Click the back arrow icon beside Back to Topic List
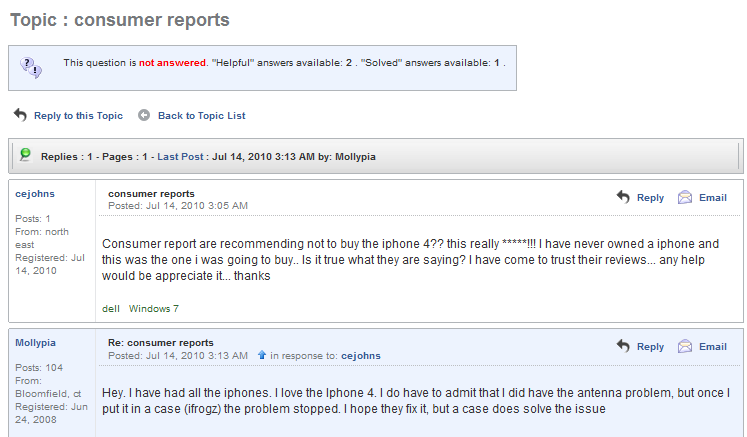This screenshot has width=747, height=437. (144, 115)
